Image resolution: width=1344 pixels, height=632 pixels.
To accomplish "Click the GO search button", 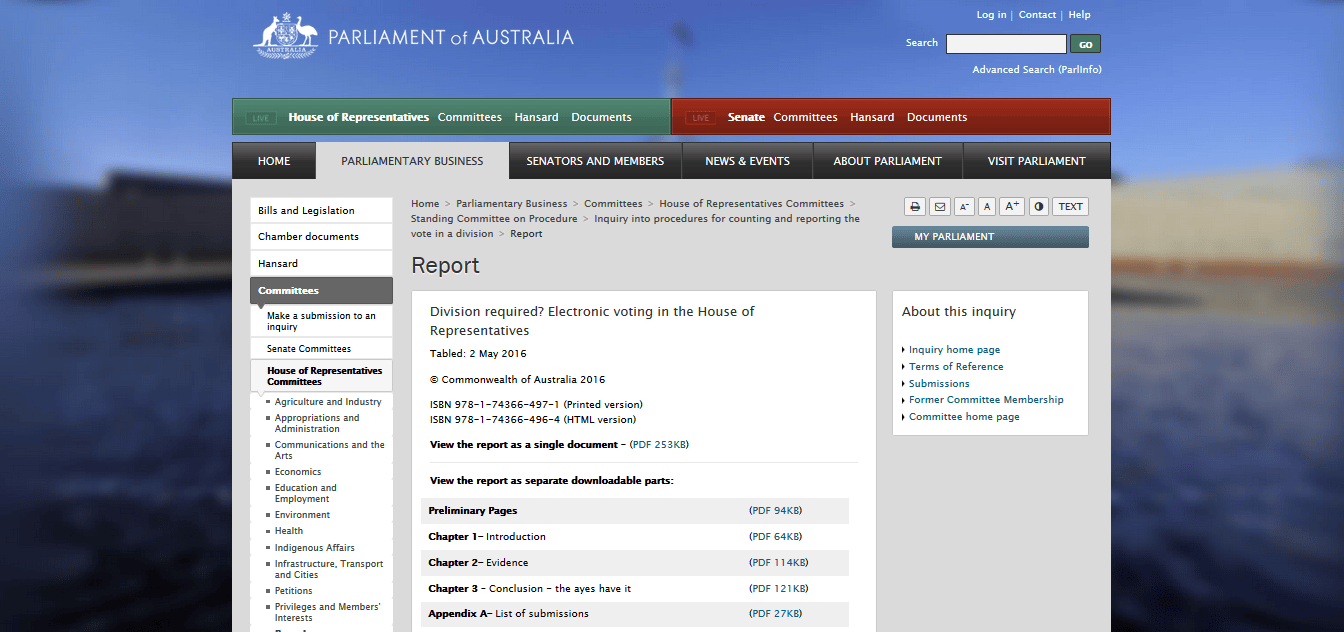I will pyautogui.click(x=1085, y=44).
